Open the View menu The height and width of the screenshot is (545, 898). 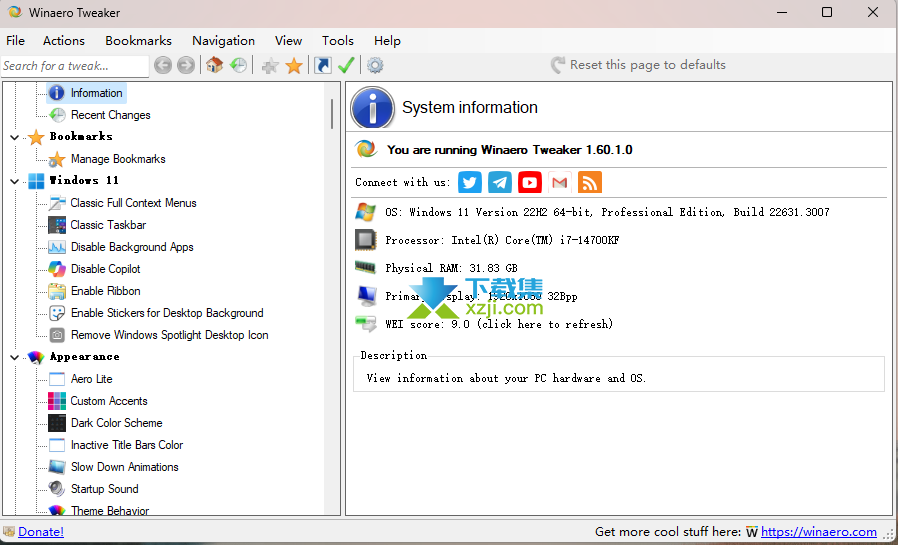288,41
